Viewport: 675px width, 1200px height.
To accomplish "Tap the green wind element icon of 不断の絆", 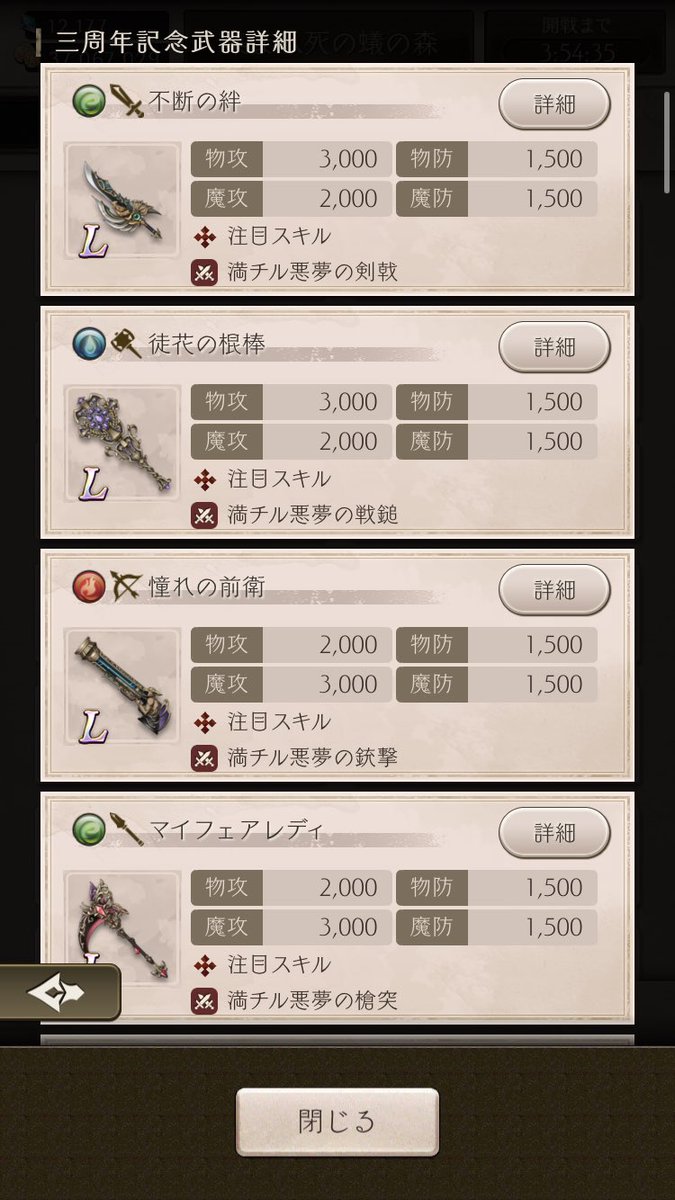I will tap(89, 101).
